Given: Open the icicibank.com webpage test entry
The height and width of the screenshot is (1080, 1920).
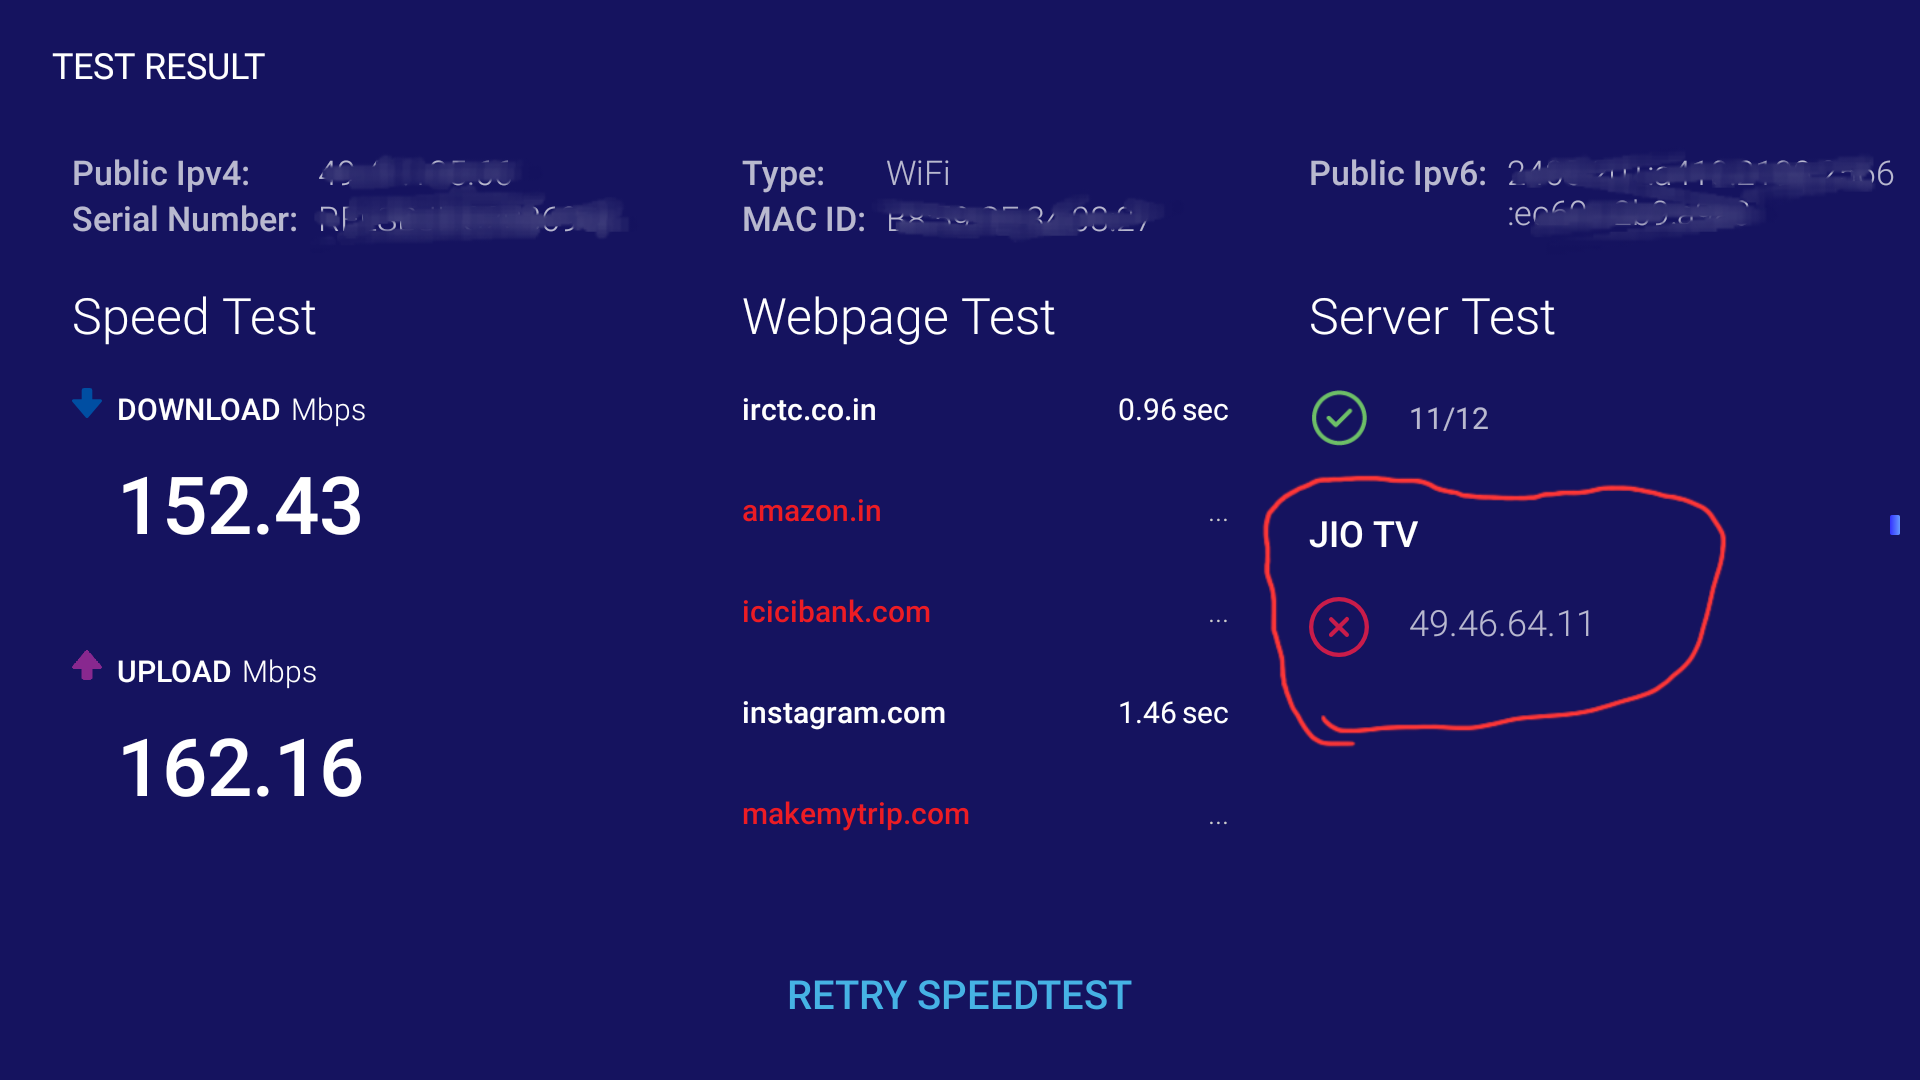Looking at the screenshot, I should 836,611.
